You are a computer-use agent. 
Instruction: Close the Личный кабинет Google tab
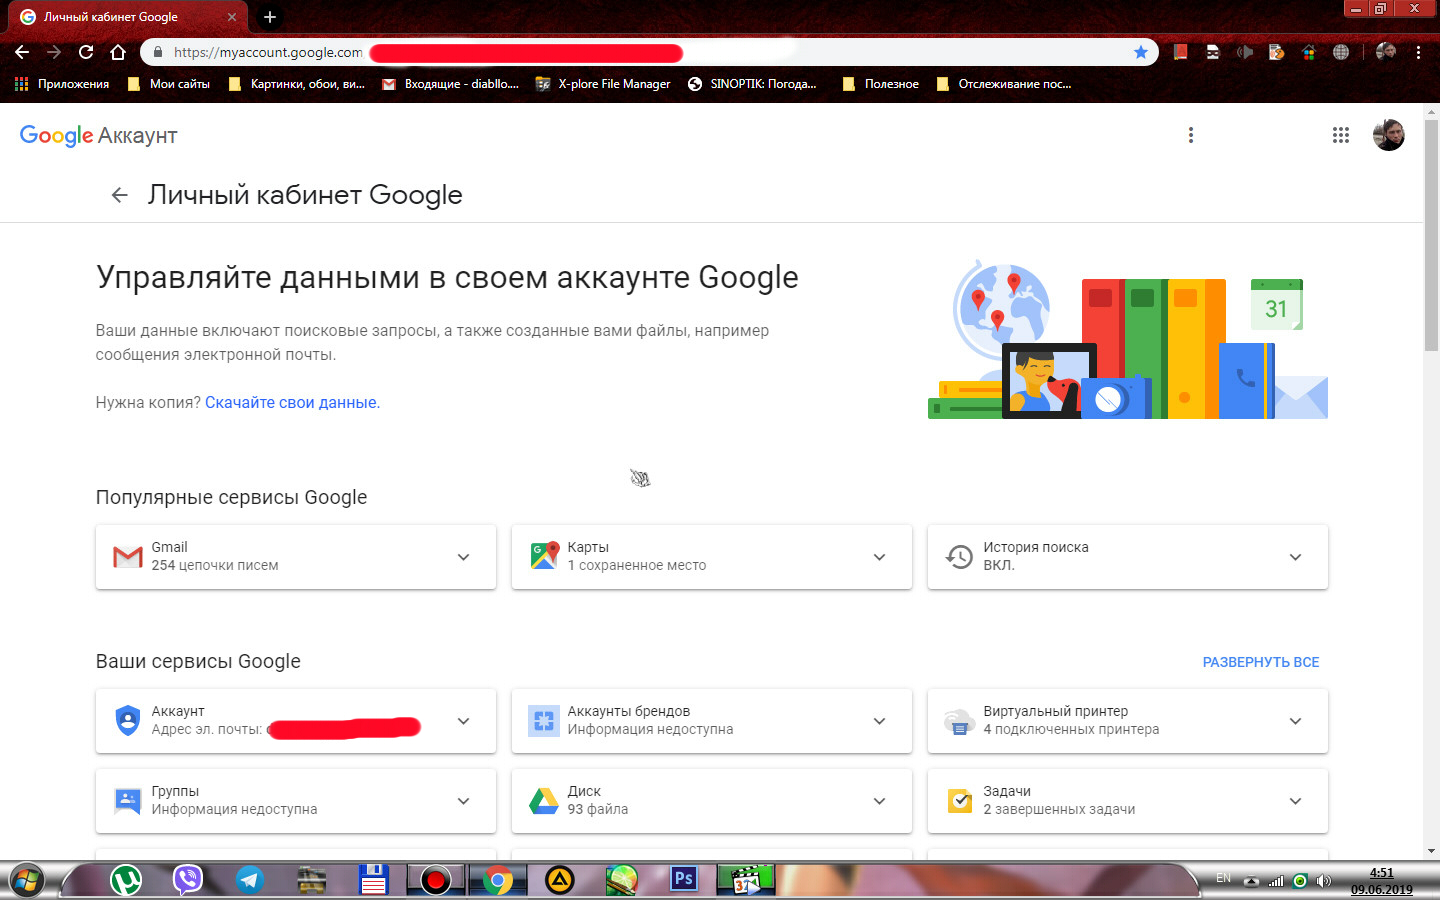coord(232,17)
